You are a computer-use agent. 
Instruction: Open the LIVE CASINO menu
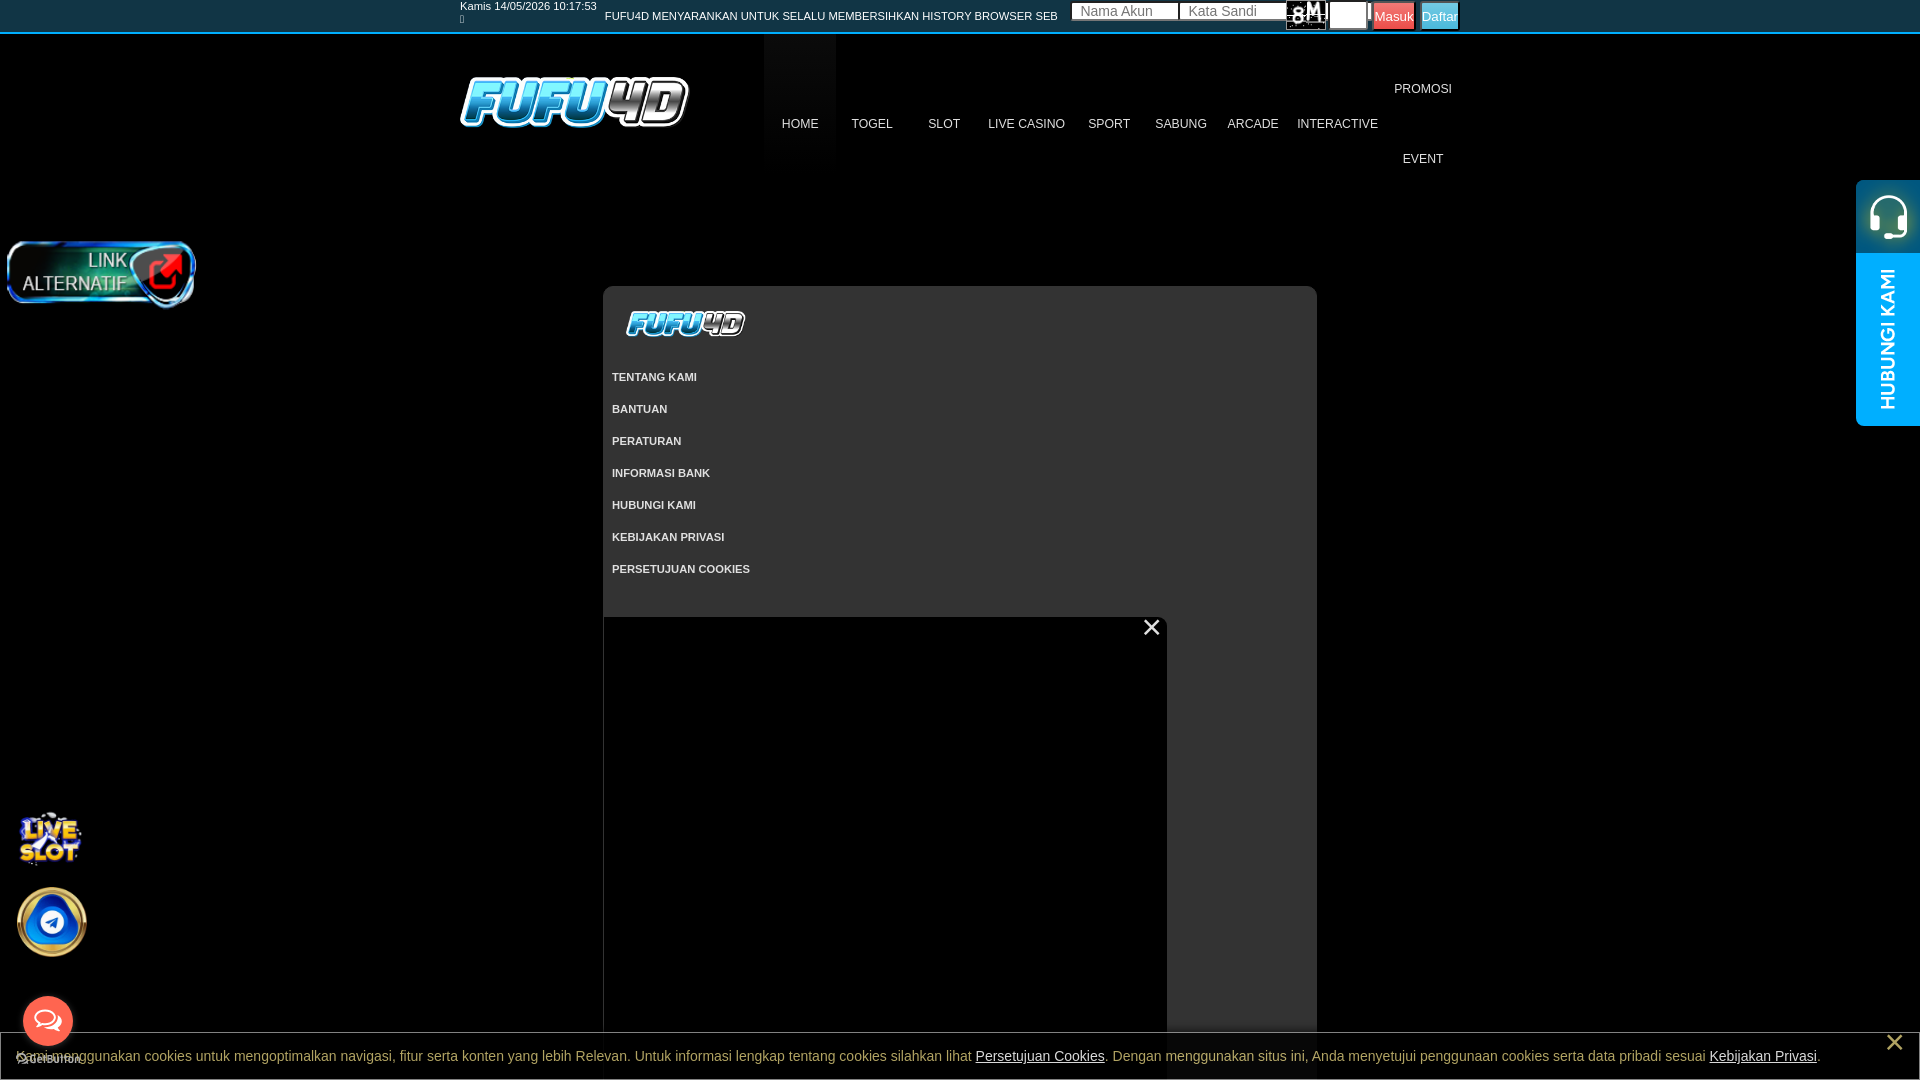pyautogui.click(x=1026, y=124)
